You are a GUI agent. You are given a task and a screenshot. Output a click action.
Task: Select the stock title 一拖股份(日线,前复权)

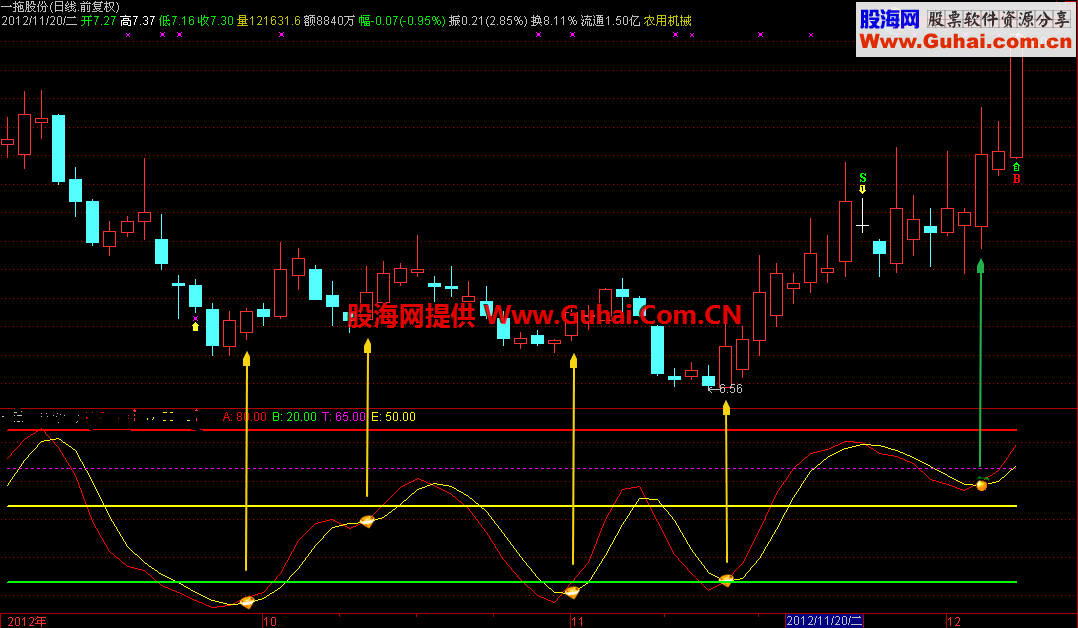(x=60, y=7)
